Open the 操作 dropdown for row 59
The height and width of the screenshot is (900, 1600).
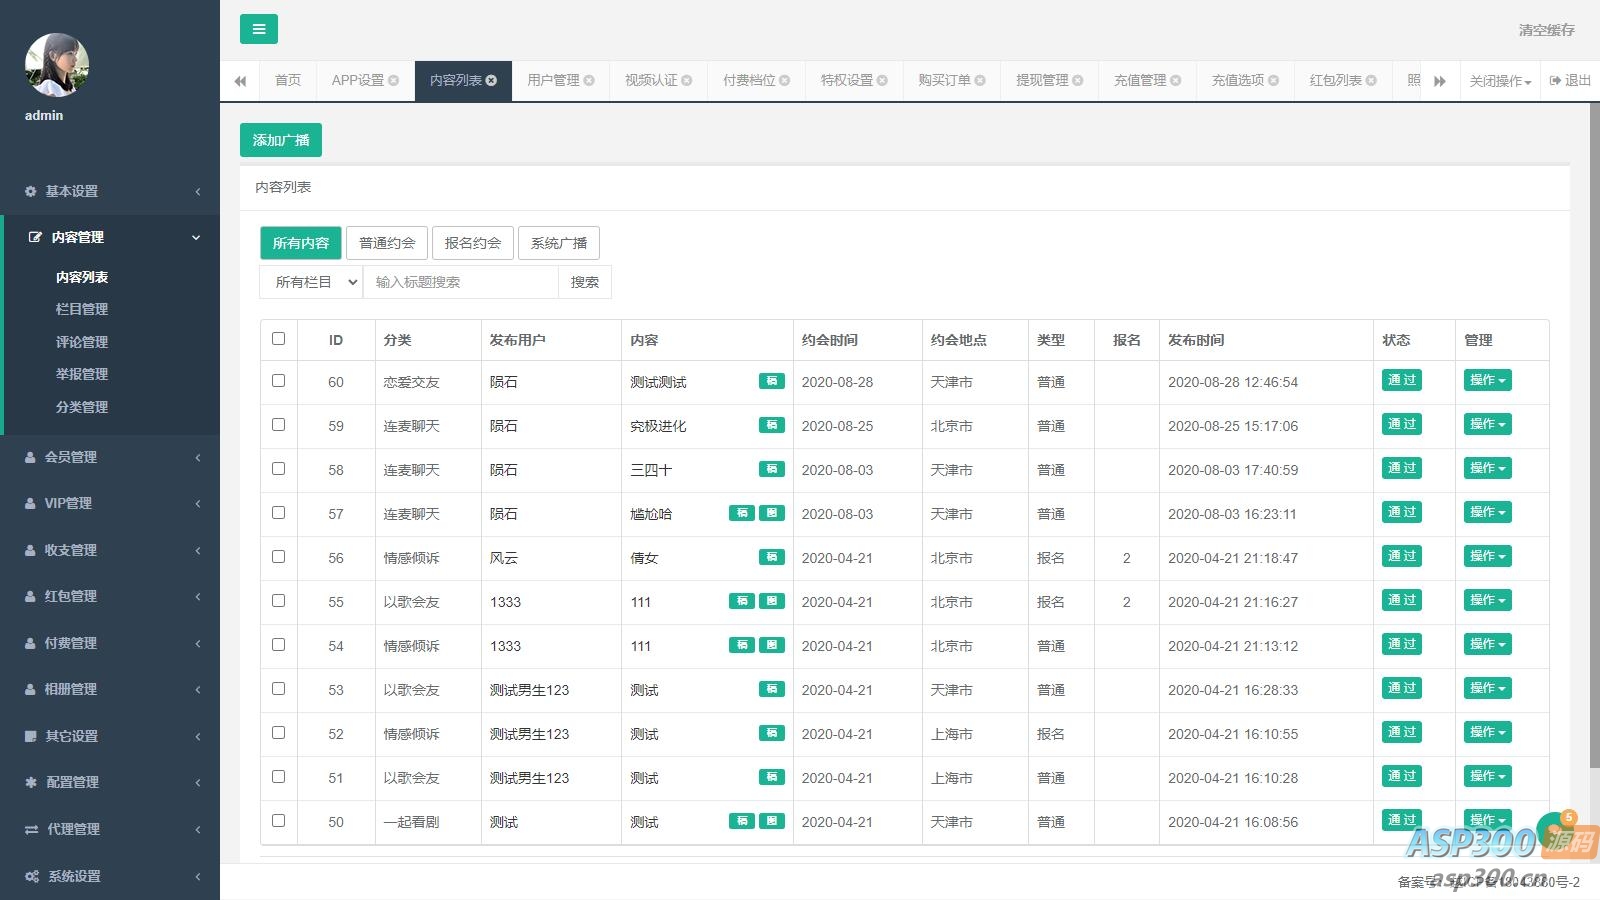pos(1487,425)
